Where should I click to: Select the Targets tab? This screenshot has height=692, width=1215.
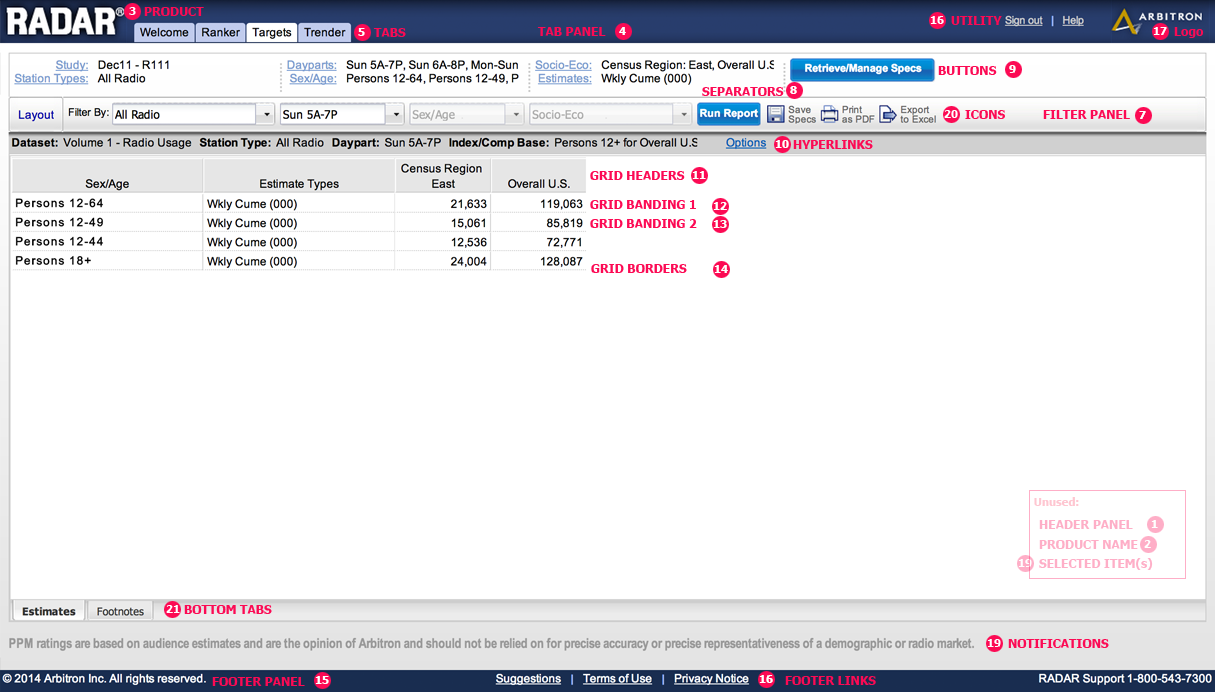coord(272,32)
